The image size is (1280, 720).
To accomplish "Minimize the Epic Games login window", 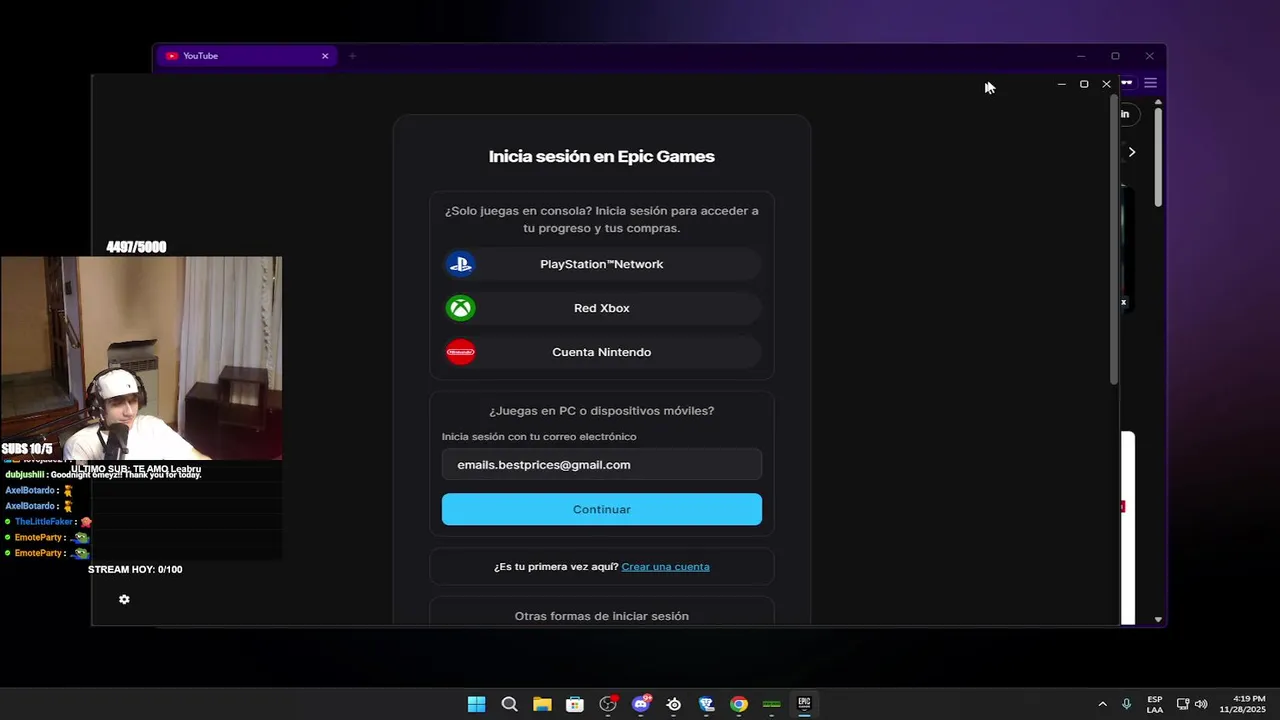I will click(x=1062, y=84).
